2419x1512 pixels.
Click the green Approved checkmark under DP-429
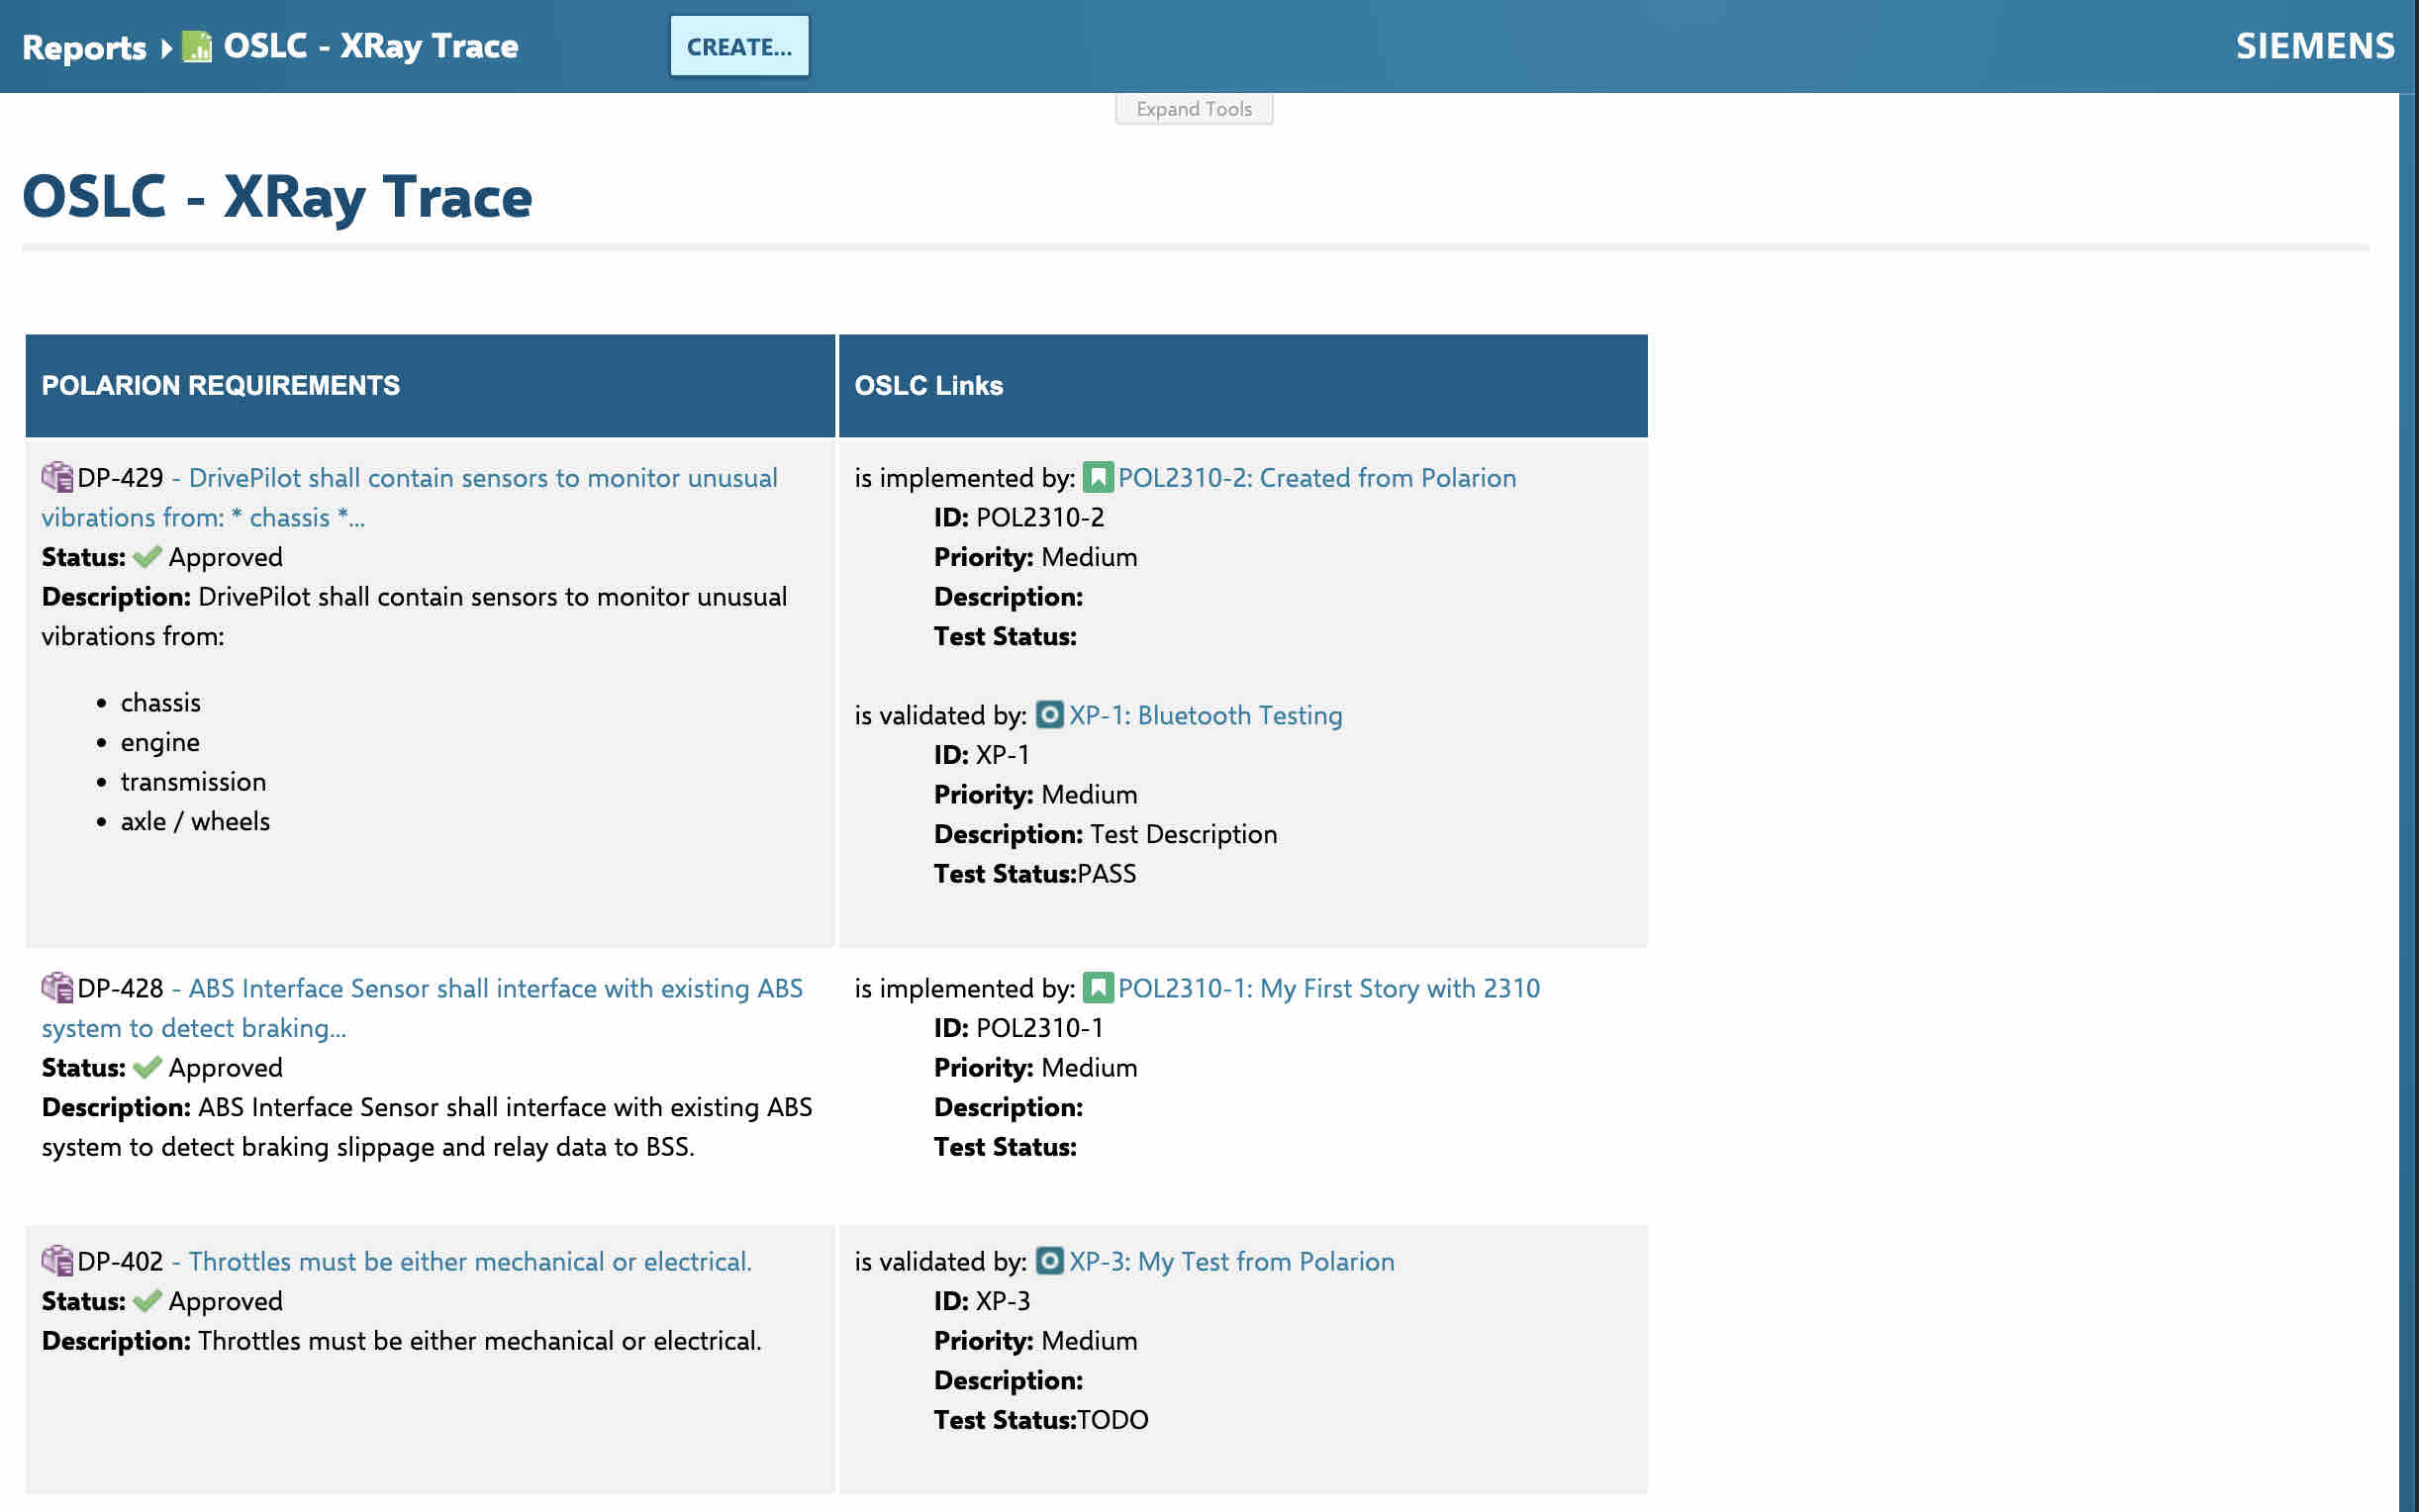(147, 557)
